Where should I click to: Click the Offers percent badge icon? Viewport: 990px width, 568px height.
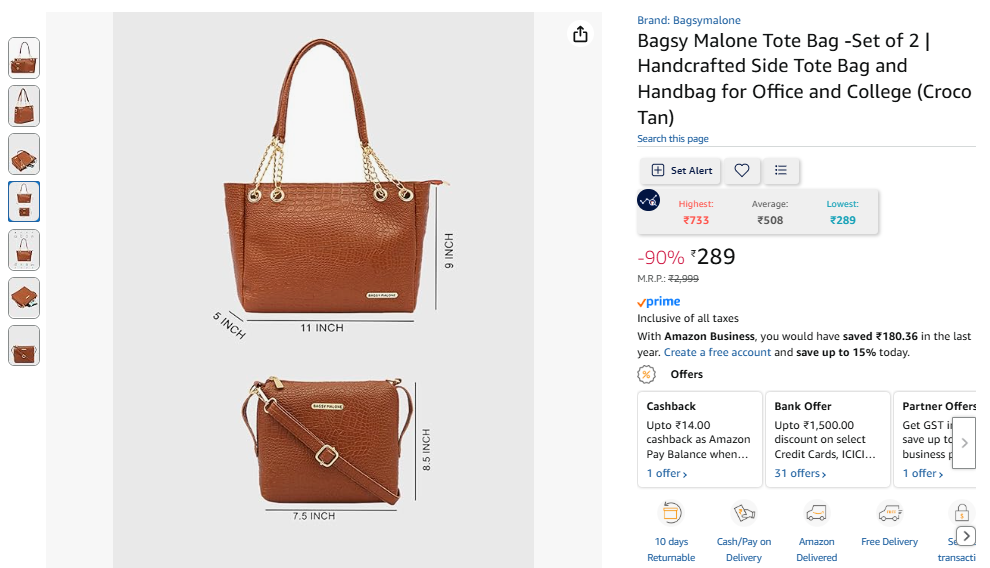[646, 374]
